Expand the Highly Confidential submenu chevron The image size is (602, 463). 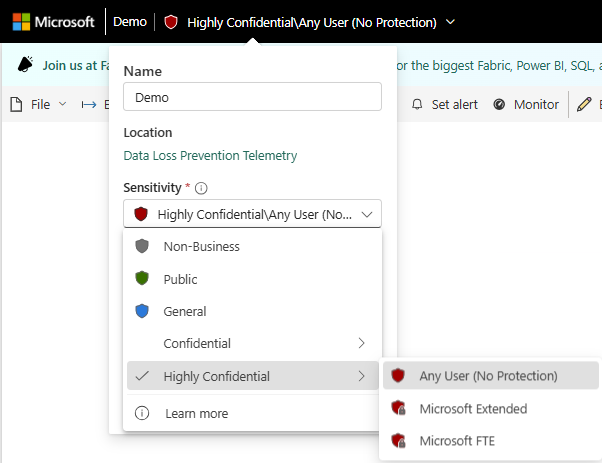(x=361, y=376)
